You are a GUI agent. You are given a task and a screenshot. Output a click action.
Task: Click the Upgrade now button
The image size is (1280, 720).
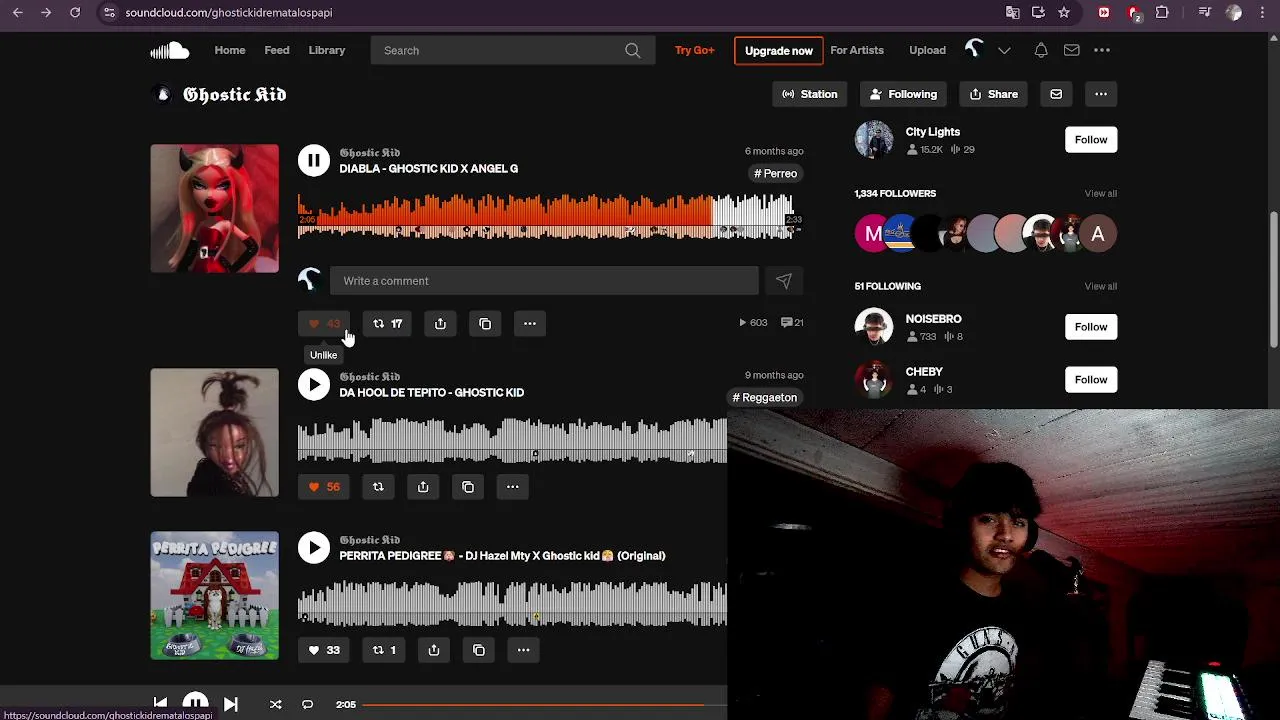point(779,50)
